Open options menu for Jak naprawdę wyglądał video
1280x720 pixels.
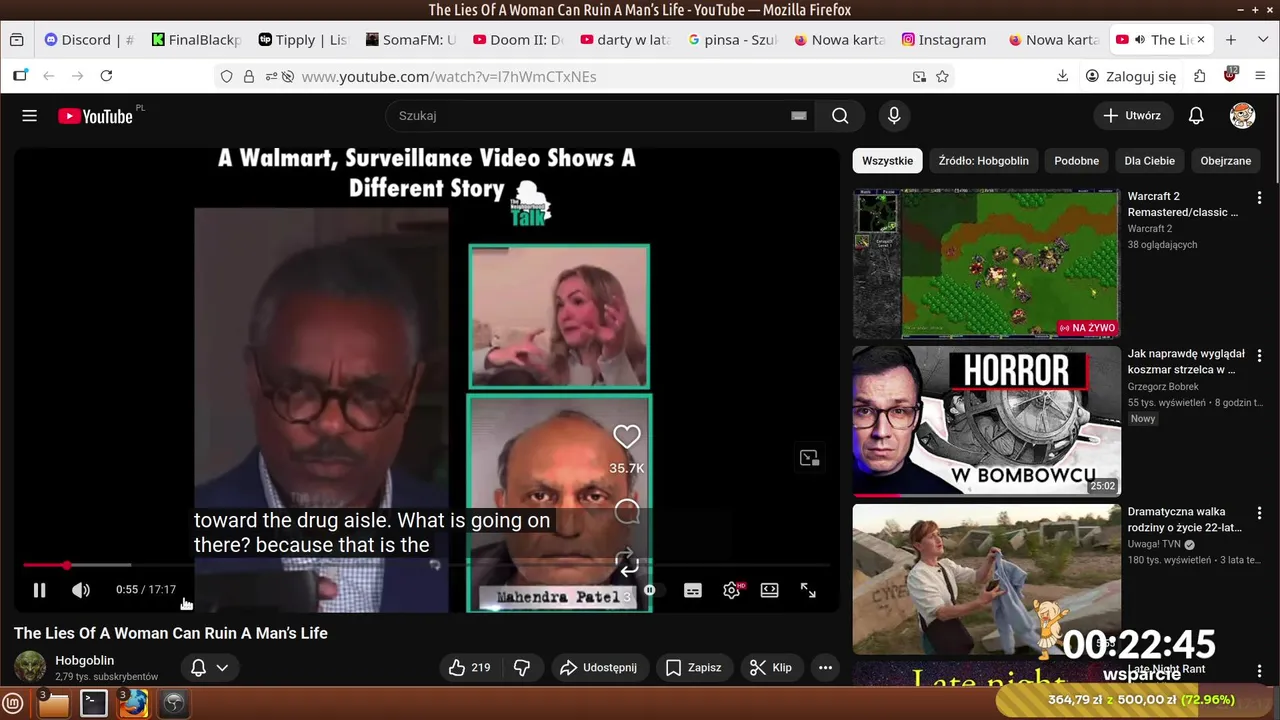[1259, 356]
